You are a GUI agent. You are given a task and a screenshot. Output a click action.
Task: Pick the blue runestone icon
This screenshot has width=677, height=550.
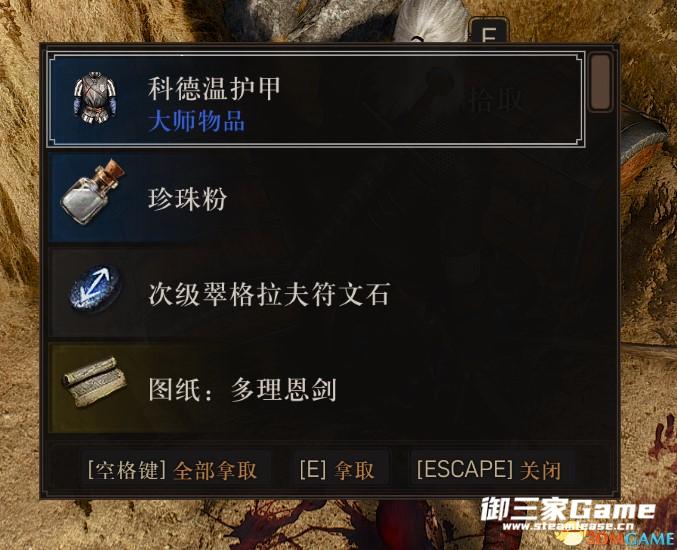(95, 288)
